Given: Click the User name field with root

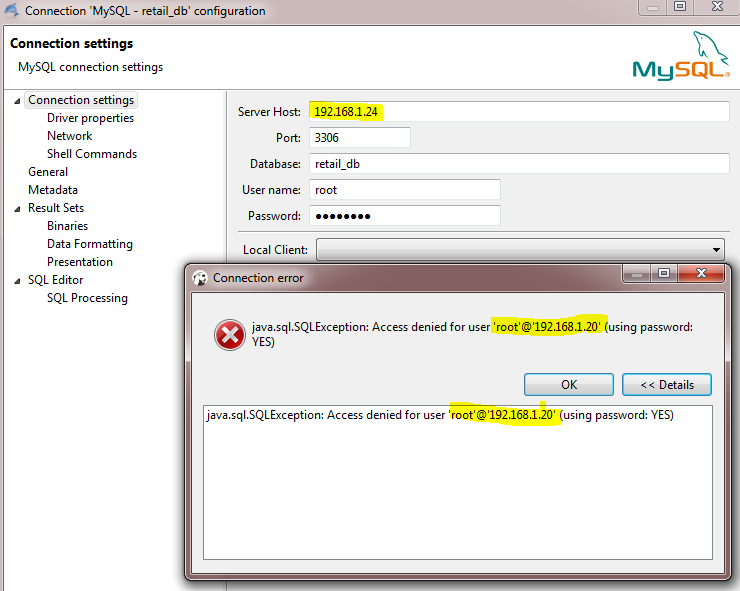Looking at the screenshot, I should (405, 190).
